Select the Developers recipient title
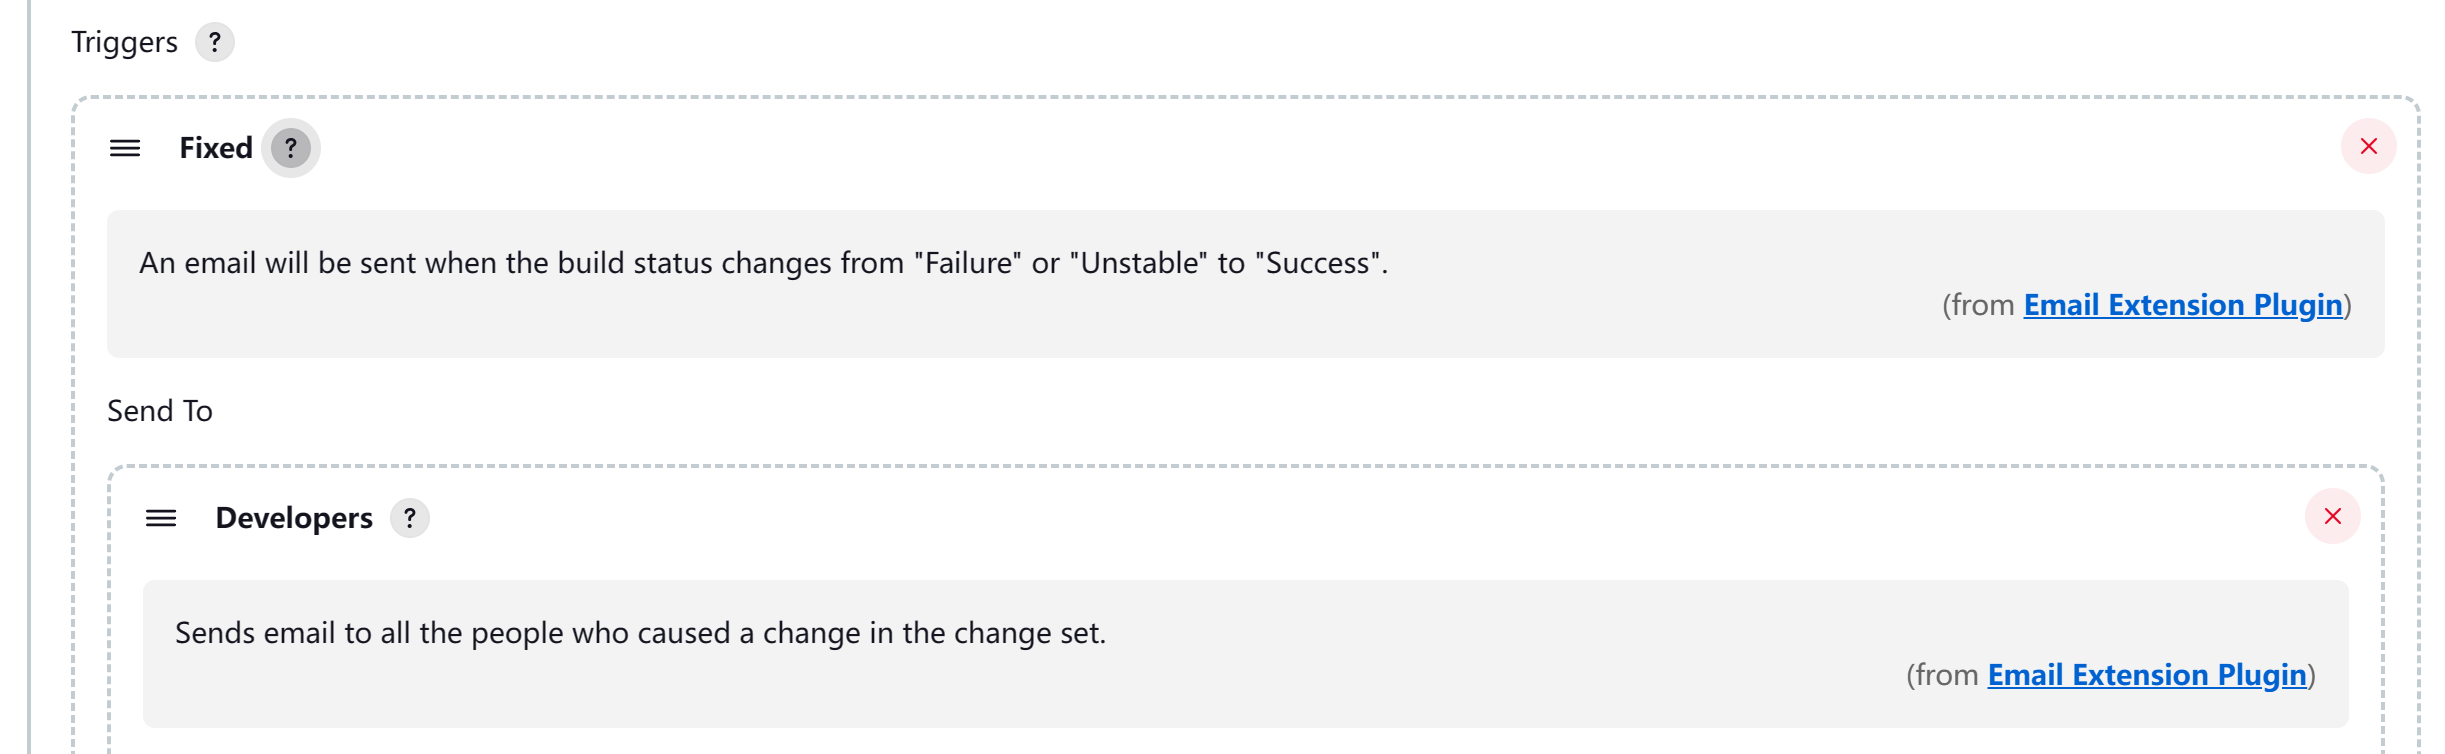The width and height of the screenshot is (2445, 754). 294,518
